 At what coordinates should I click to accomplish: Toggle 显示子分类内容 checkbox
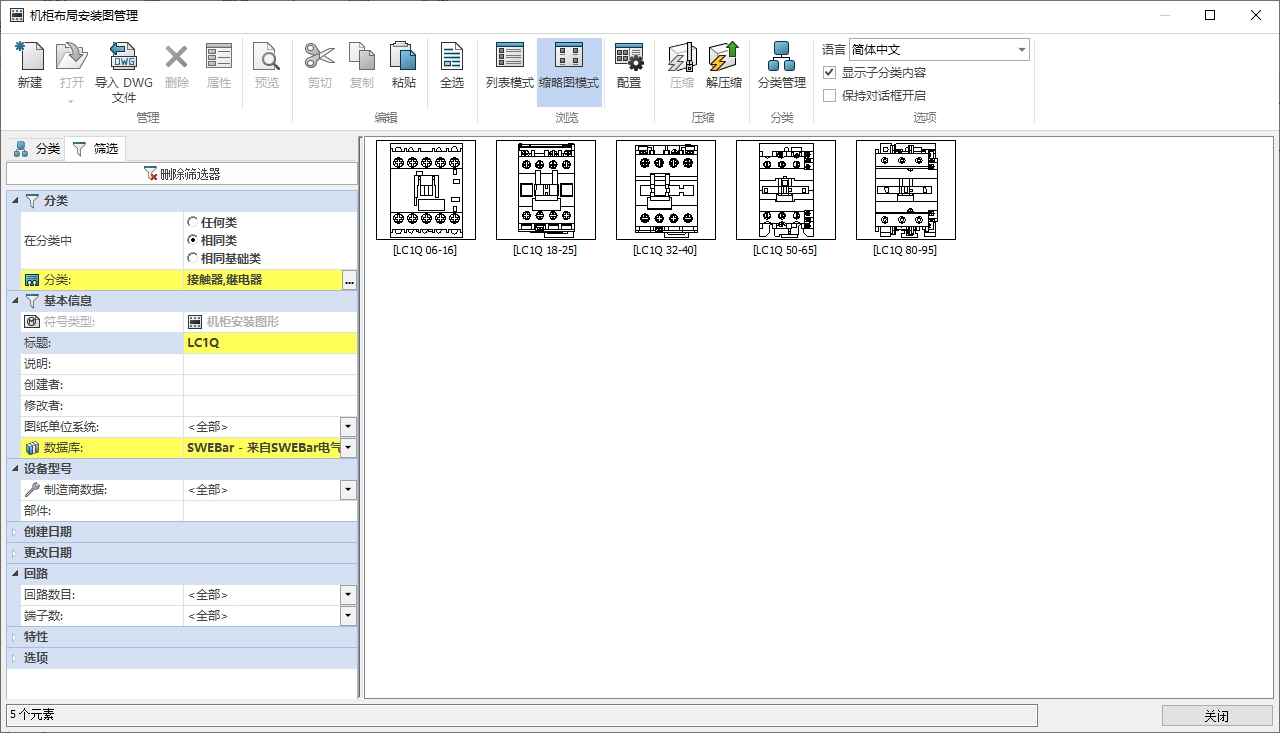click(829, 73)
